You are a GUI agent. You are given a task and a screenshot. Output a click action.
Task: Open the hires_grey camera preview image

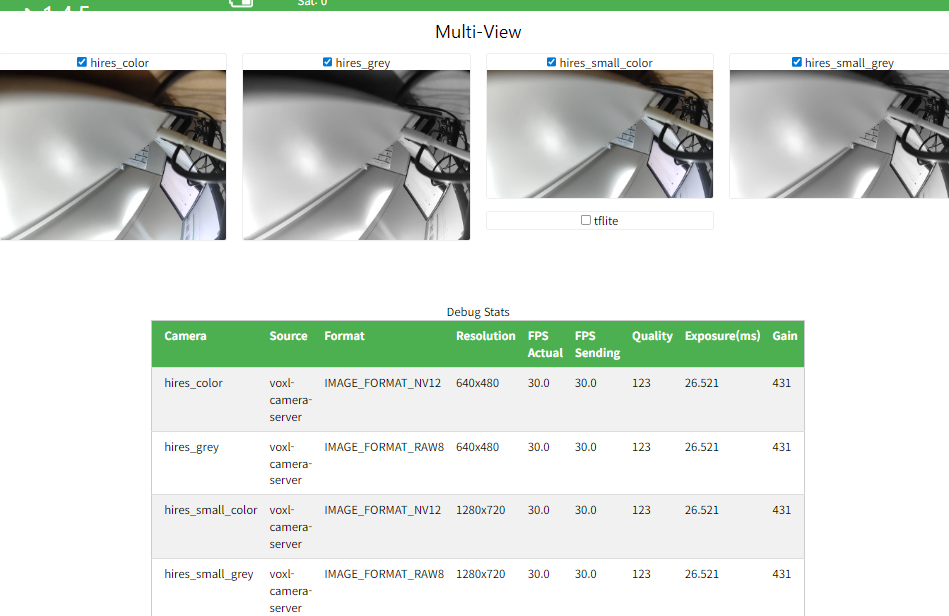[356, 155]
